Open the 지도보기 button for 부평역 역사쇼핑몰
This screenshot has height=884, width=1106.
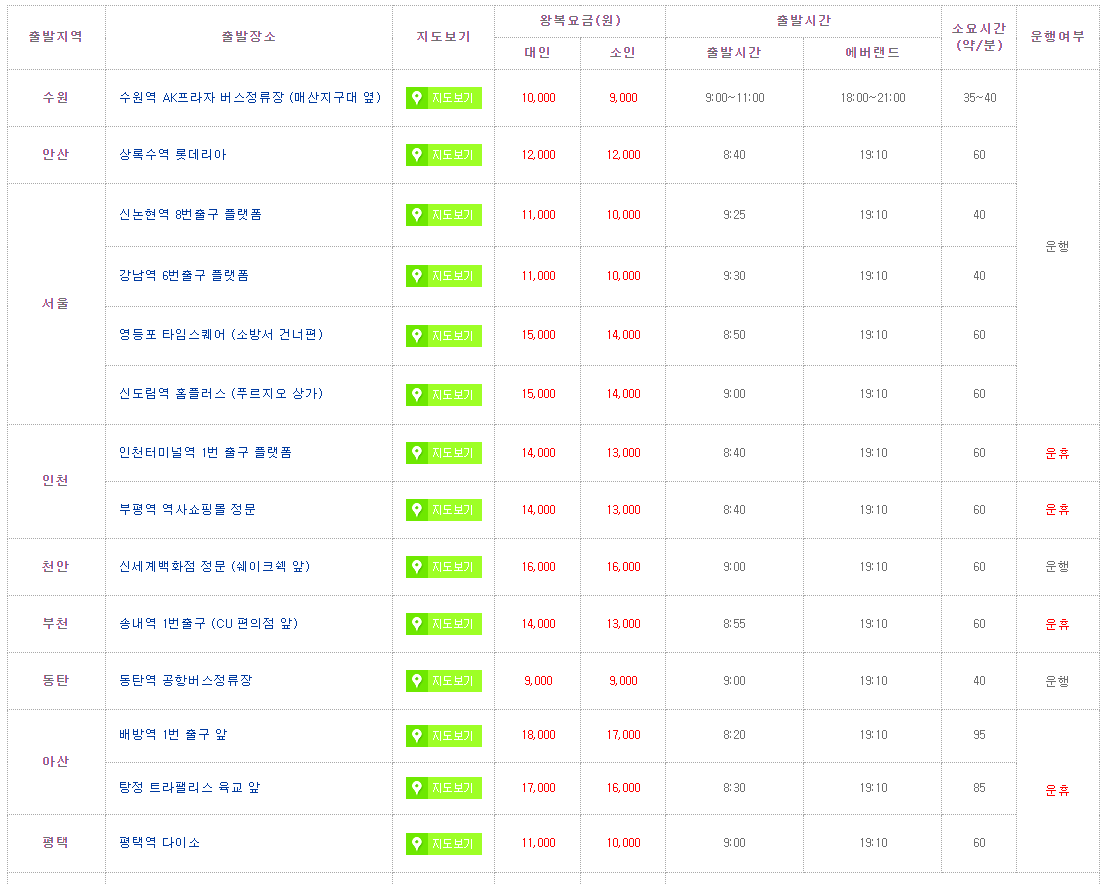pyautogui.click(x=443, y=510)
